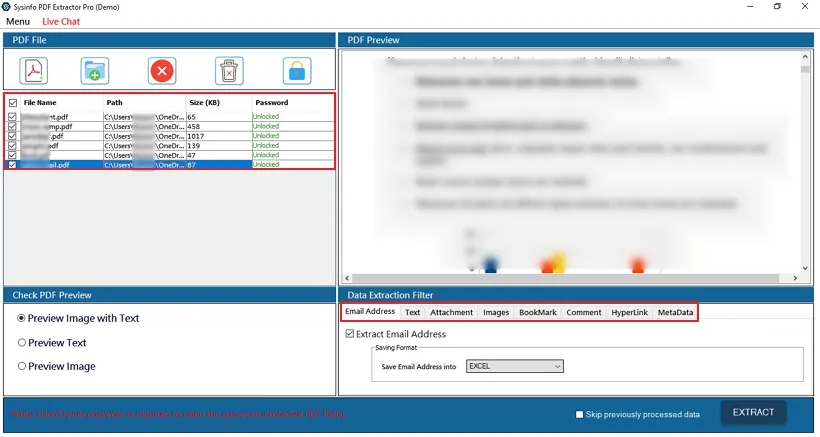Click the blurred PDF preview page
Image resolution: width=820 pixels, height=437 pixels.
(571, 162)
